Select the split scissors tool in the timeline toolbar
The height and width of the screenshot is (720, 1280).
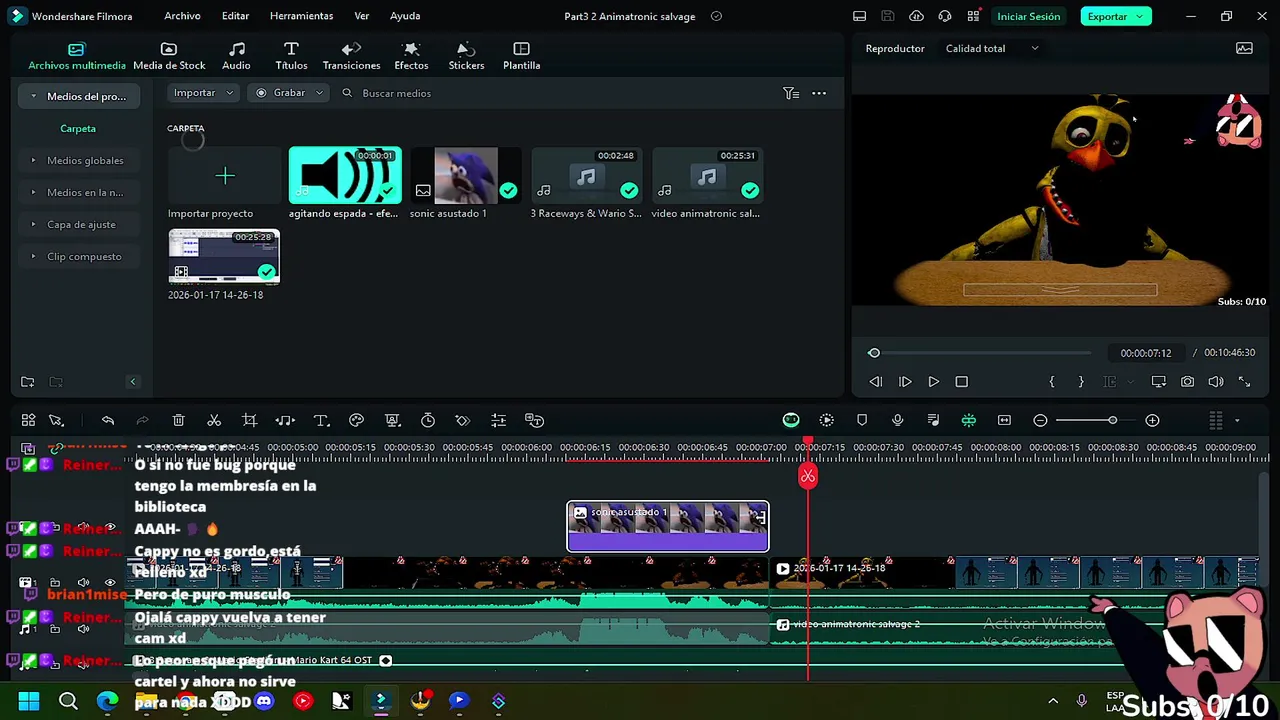(214, 421)
